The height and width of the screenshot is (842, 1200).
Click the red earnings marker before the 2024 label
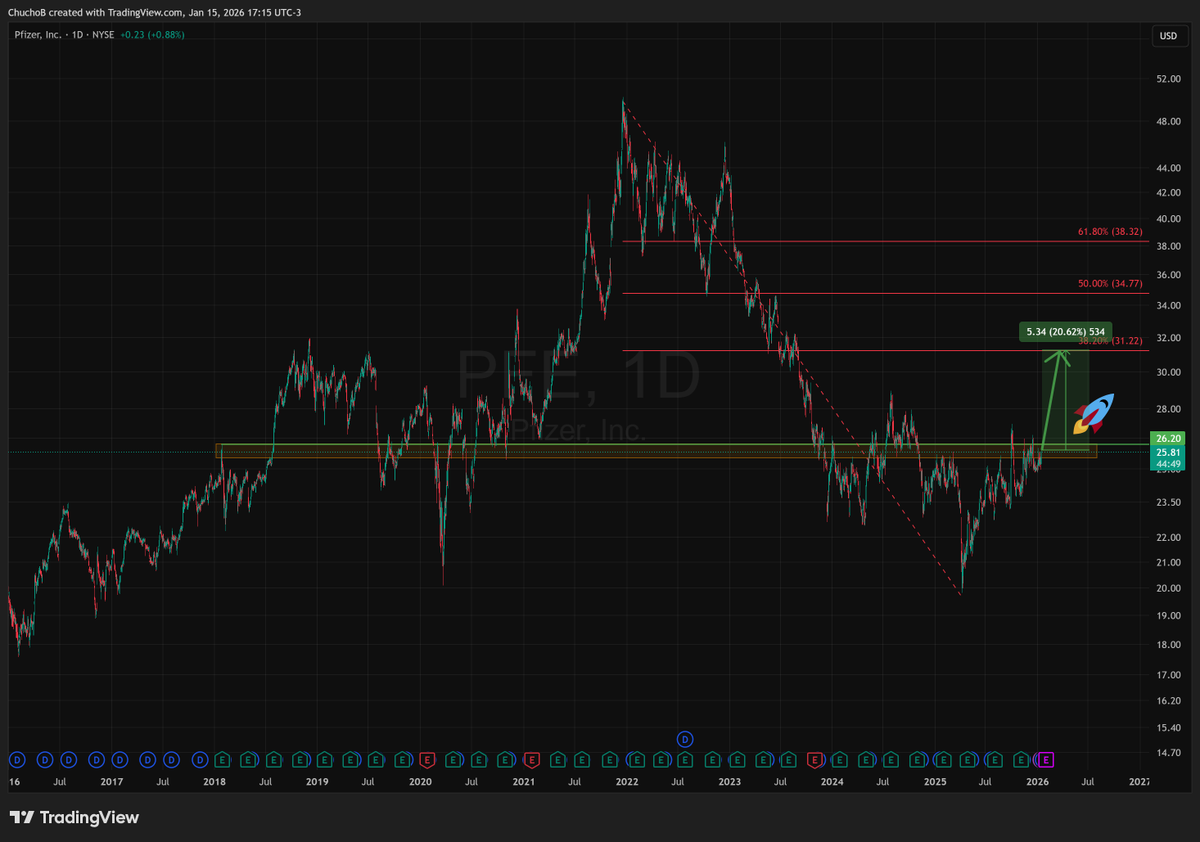point(815,759)
